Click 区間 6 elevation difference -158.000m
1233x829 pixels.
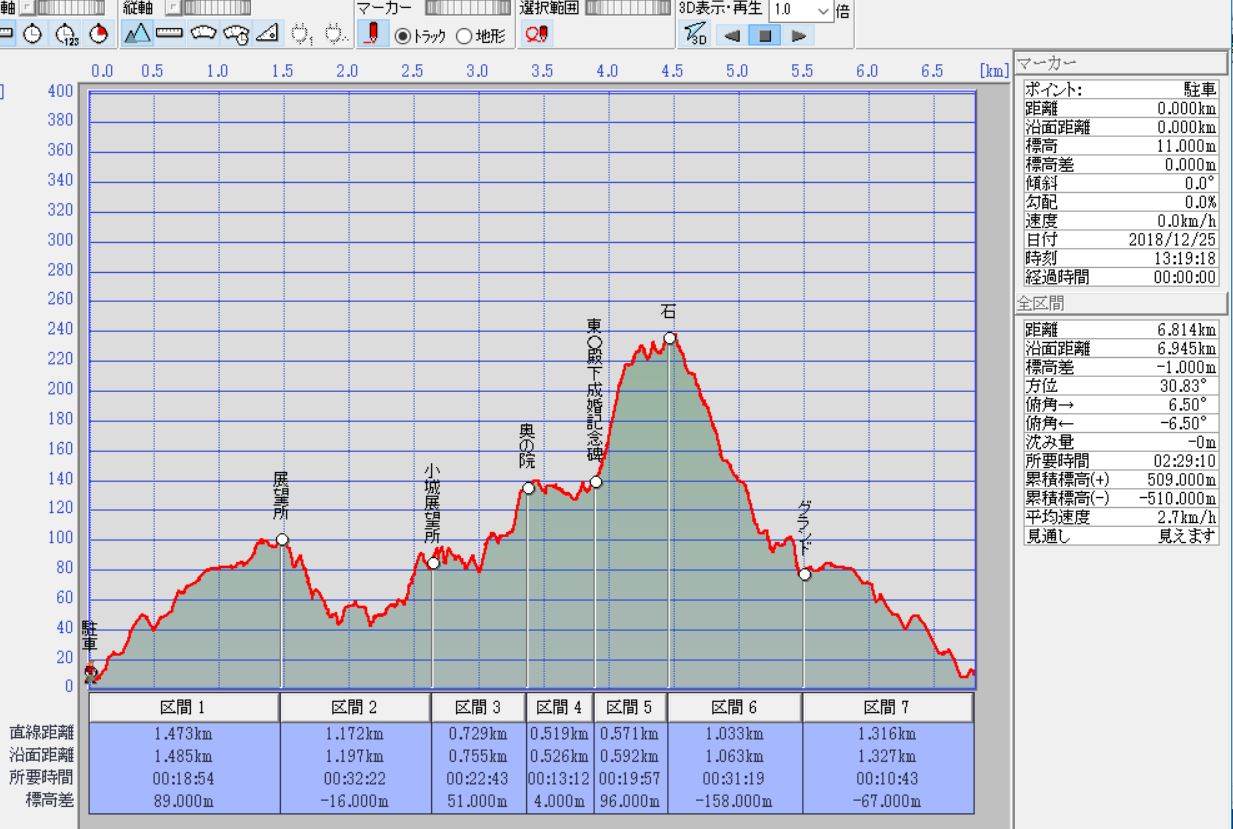pos(734,801)
